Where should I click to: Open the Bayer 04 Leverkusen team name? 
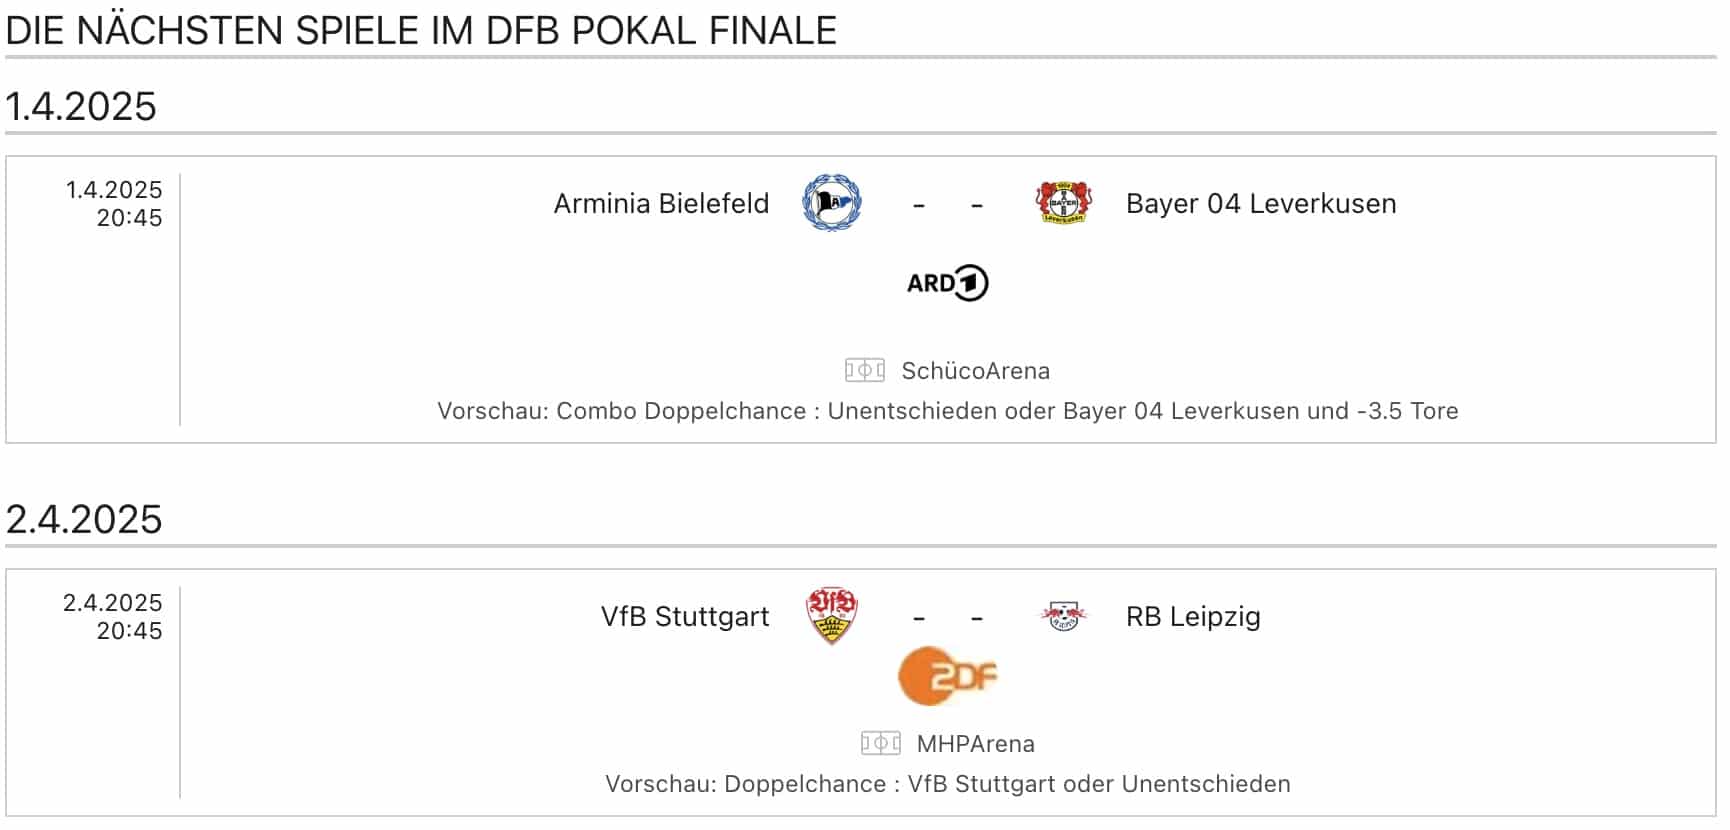point(1261,203)
